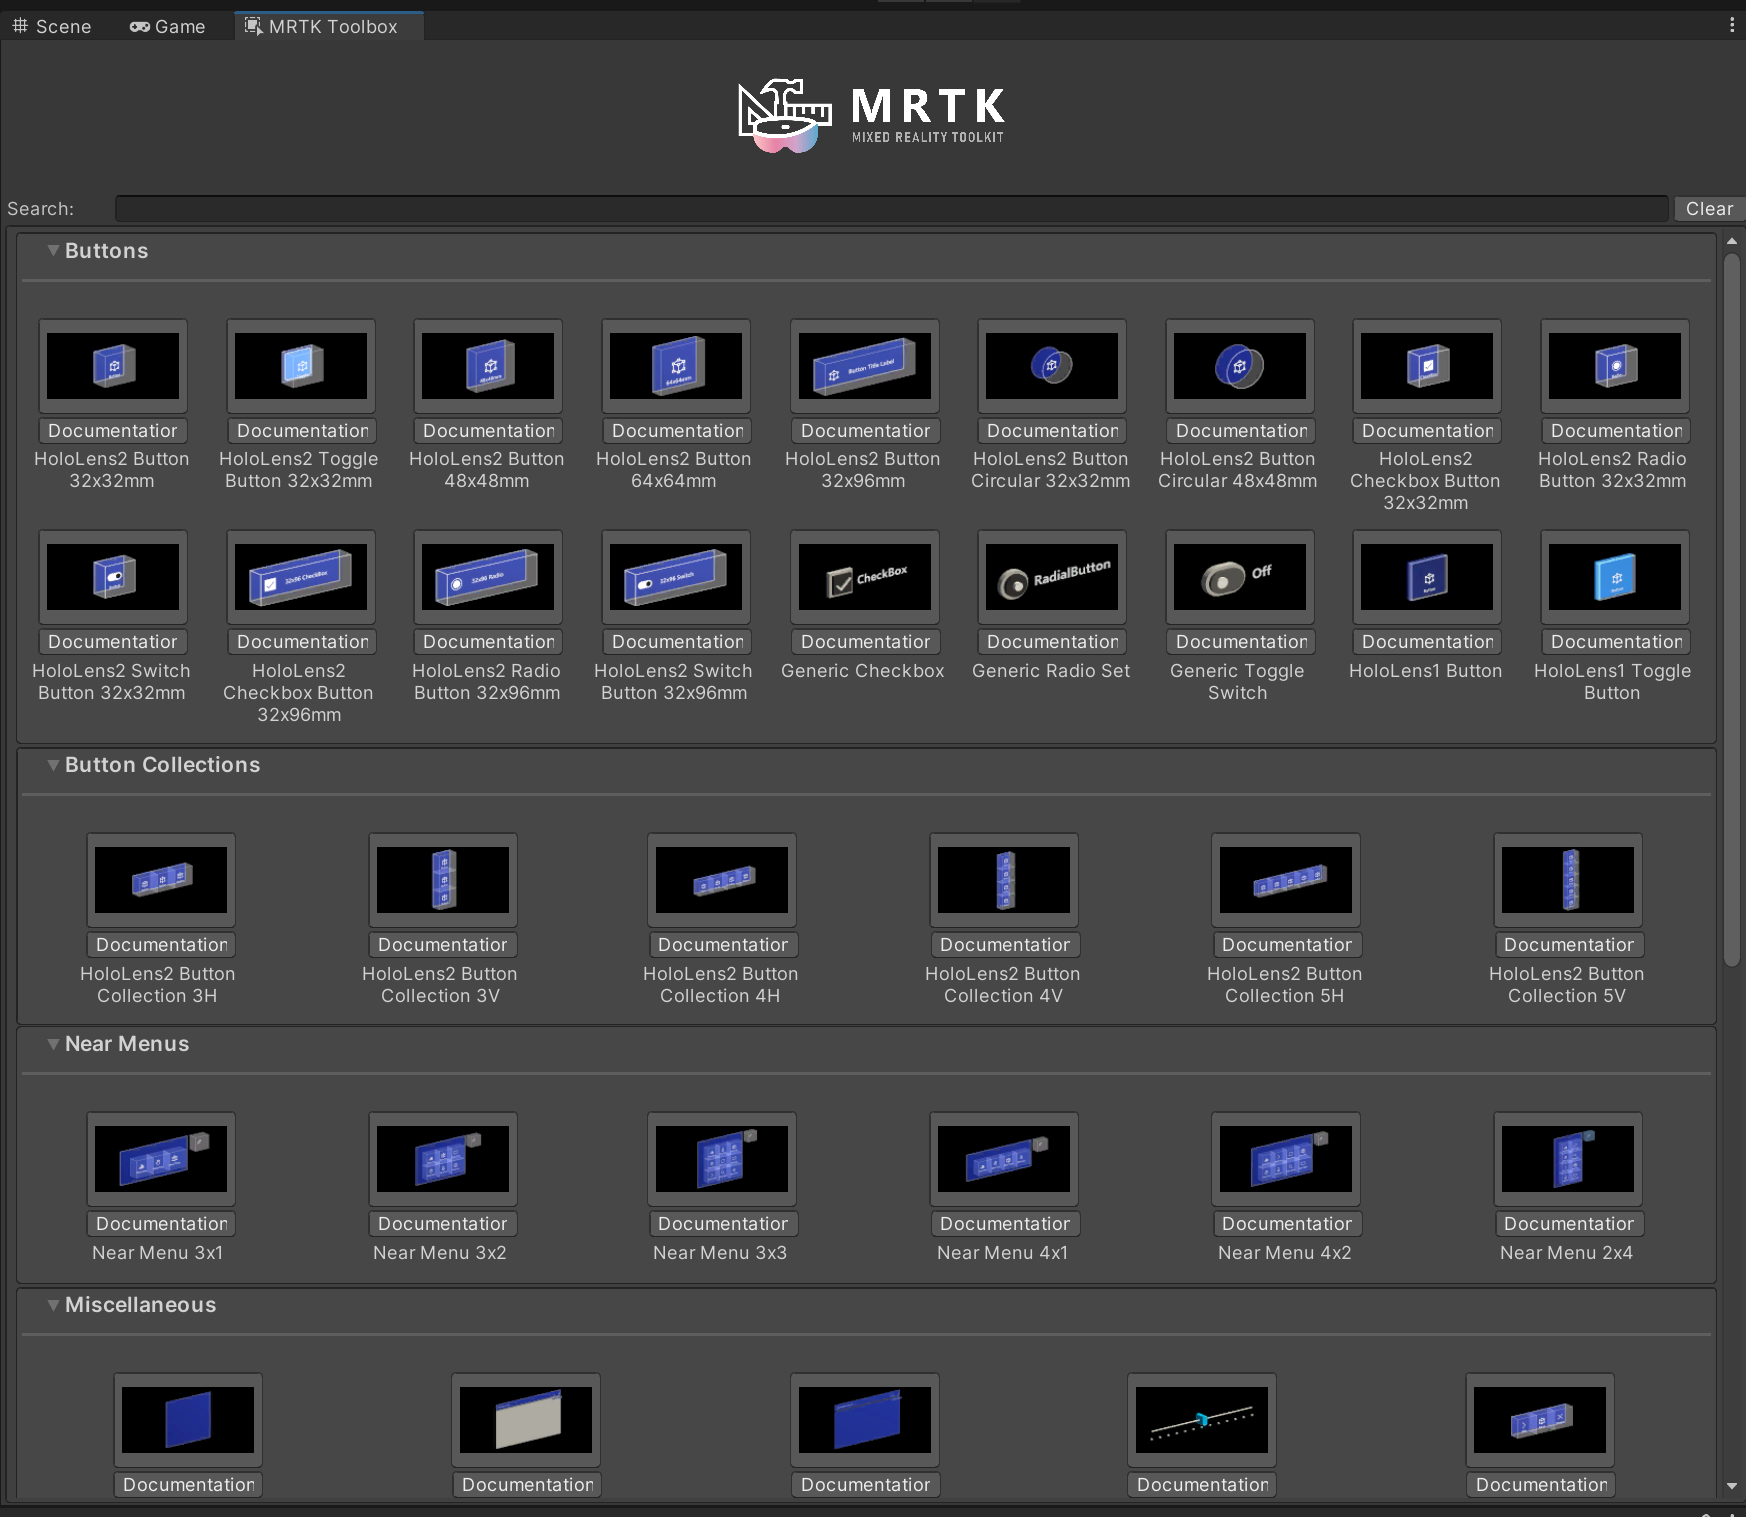The image size is (1746, 1517).
Task: Open Documentation for HoloLens1 Toggle Button
Action: coord(1615,642)
